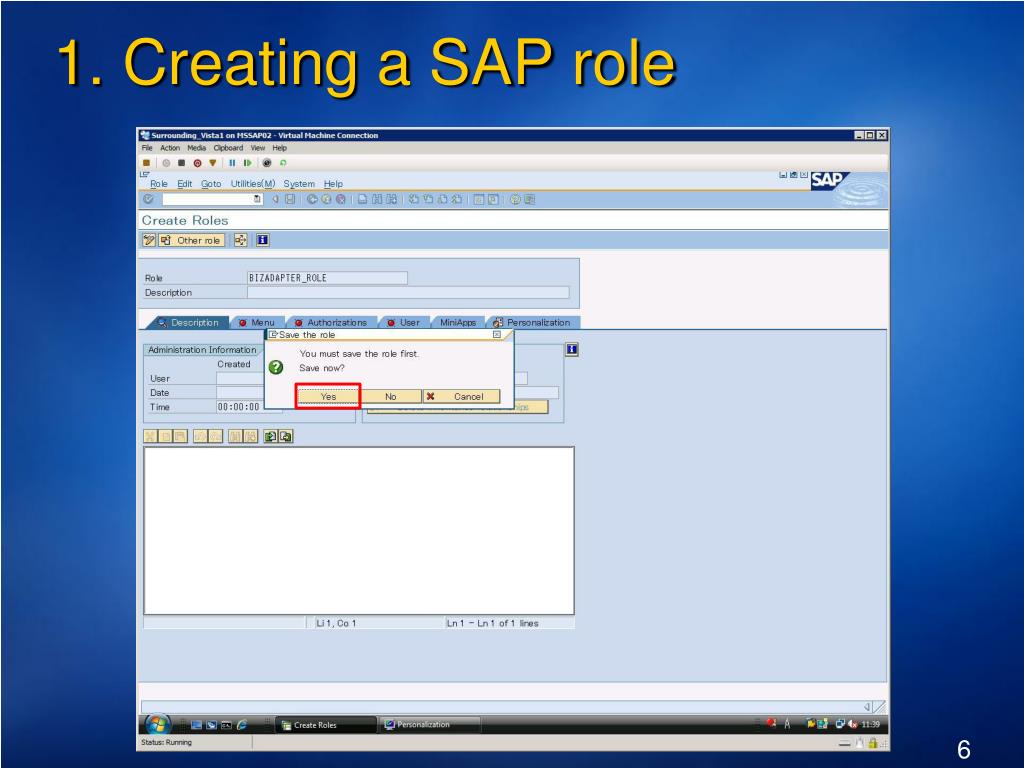Open the SAP Help menu
This screenshot has height=768, width=1024.
pos(333,184)
